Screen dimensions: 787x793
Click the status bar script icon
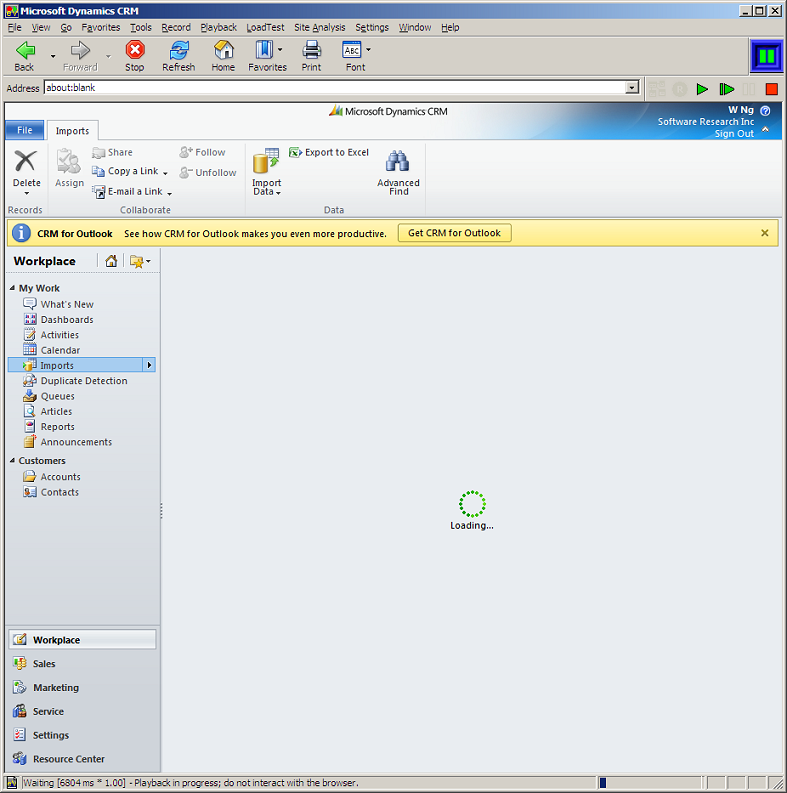[12, 783]
